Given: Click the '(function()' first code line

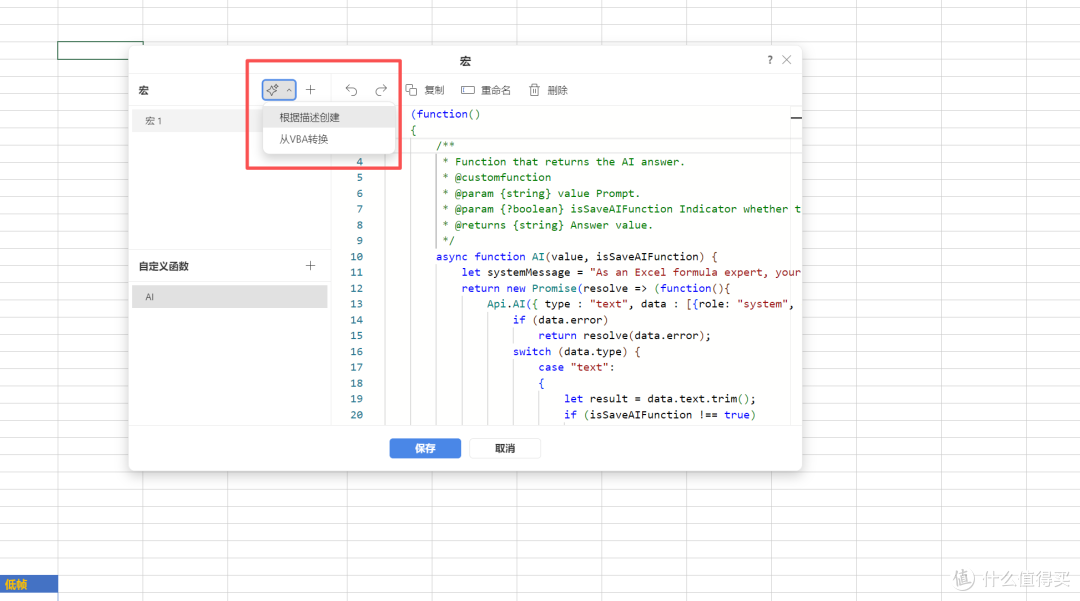Looking at the screenshot, I should 445,114.
